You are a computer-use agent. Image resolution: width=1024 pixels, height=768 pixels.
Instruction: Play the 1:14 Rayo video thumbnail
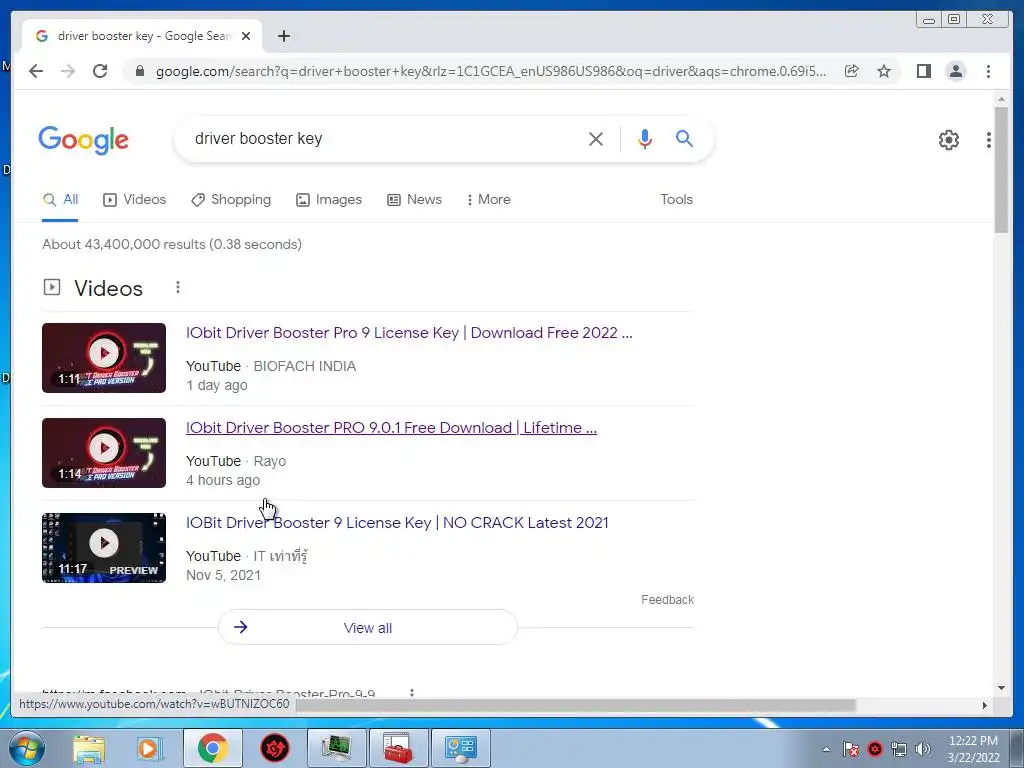(104, 453)
